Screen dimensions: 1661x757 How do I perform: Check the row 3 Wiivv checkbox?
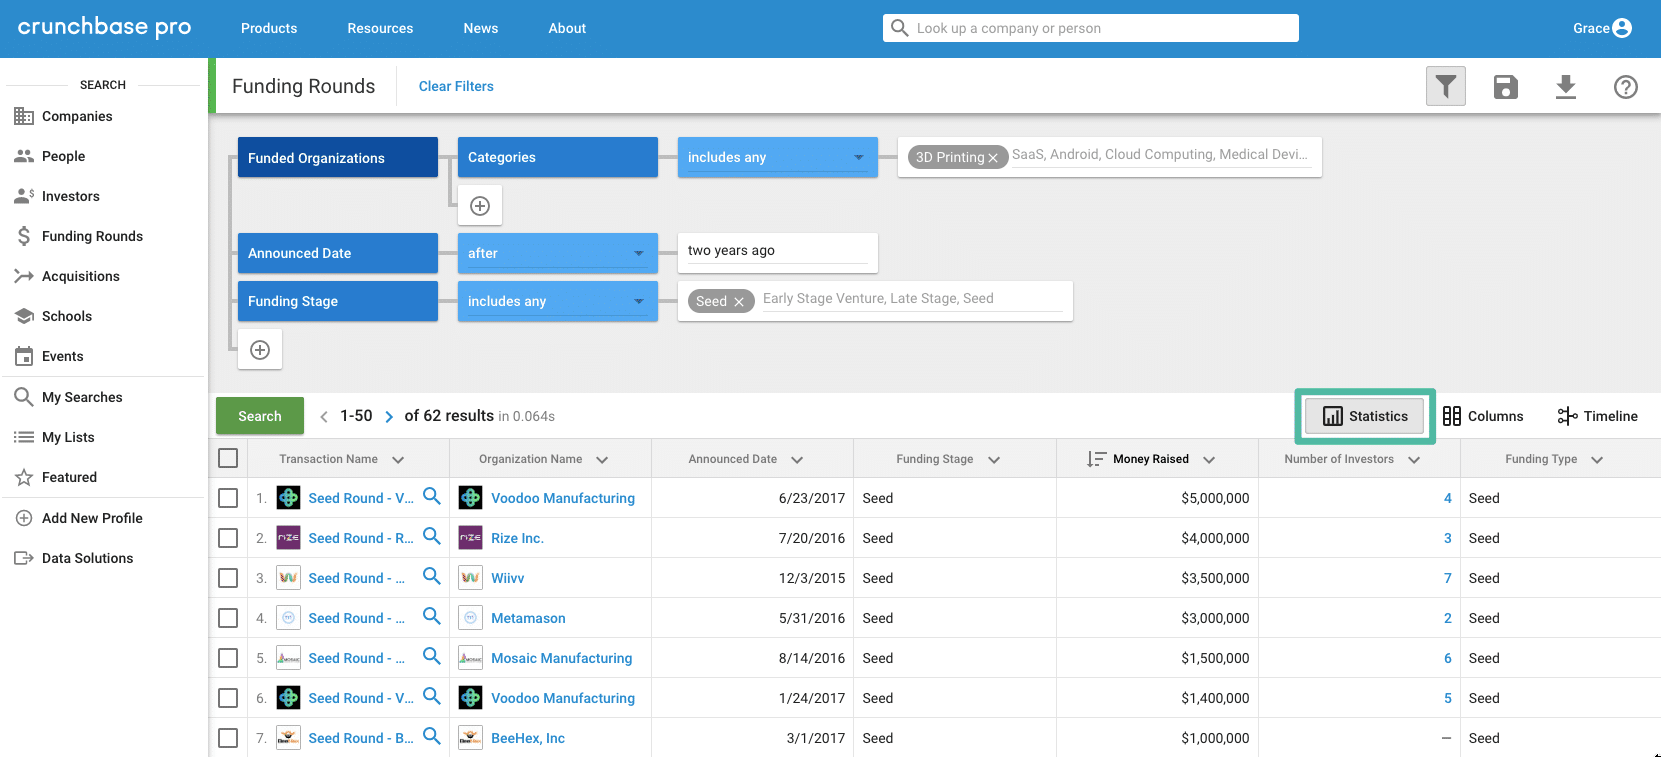tap(228, 578)
